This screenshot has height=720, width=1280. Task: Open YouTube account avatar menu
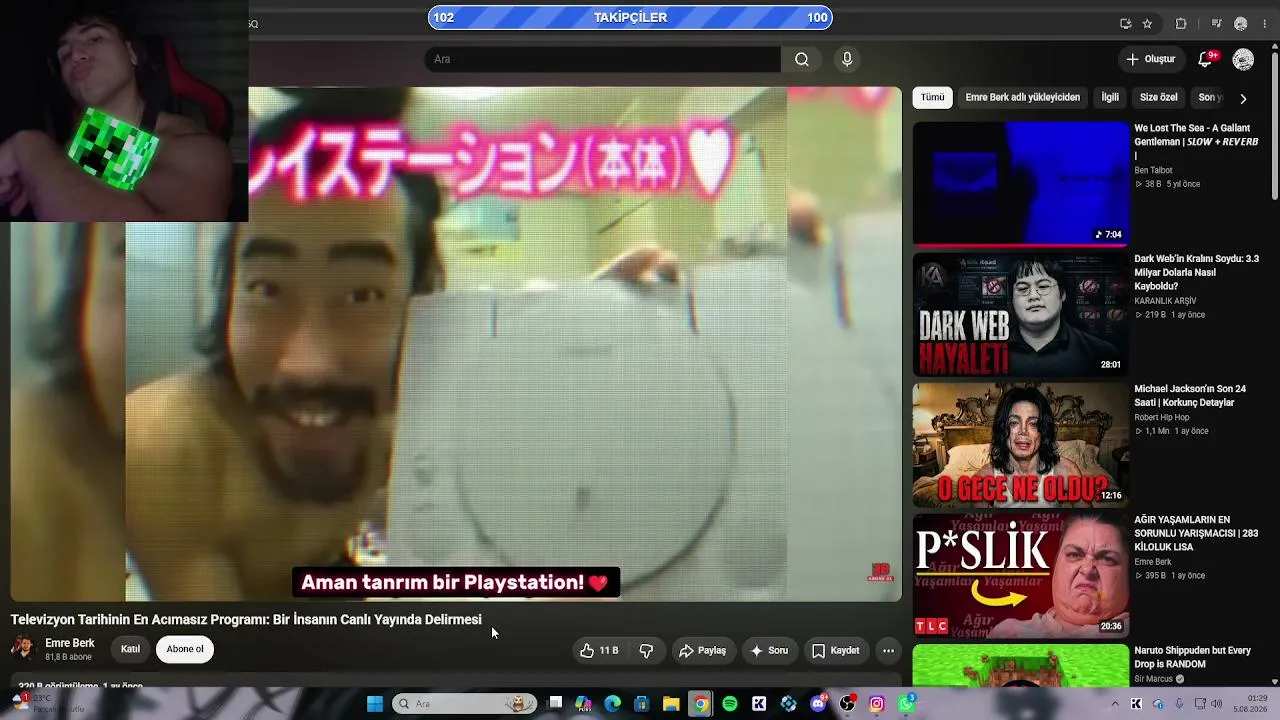(x=1243, y=59)
